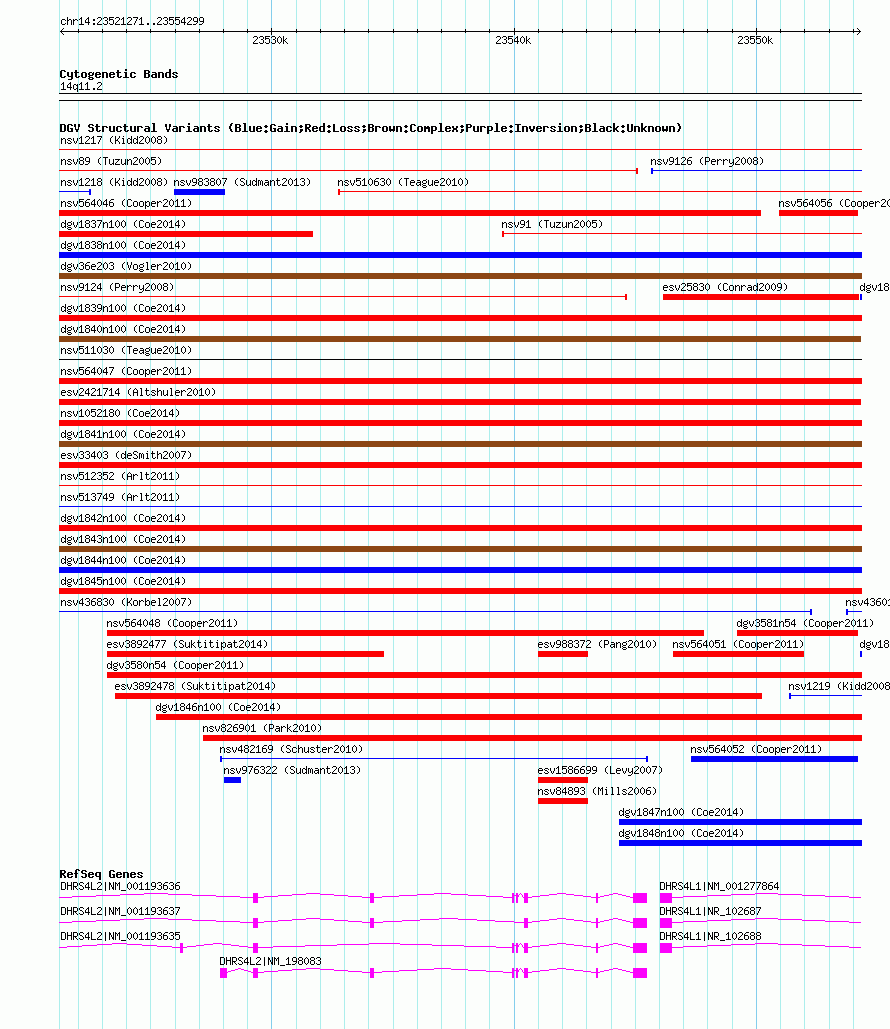This screenshot has width=890, height=1029.
Task: Open transcript DHRS4L1|NR_102687
Action: [x=710, y=912]
